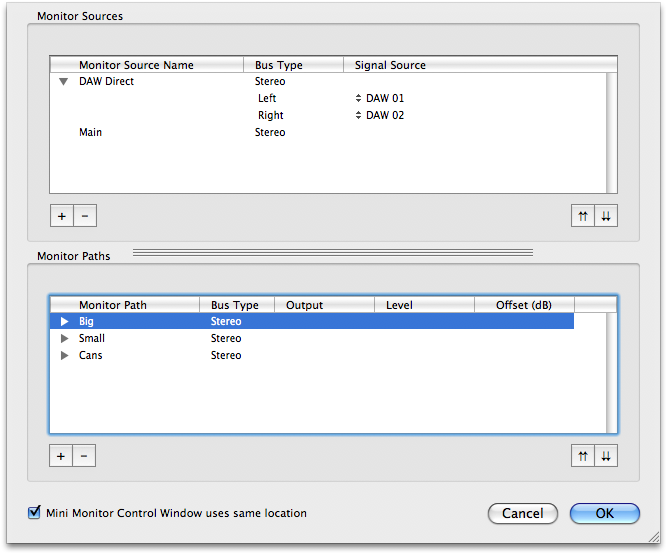Expand the Big monitor path
Screen dimensions: 667x554
pyautogui.click(x=64, y=321)
